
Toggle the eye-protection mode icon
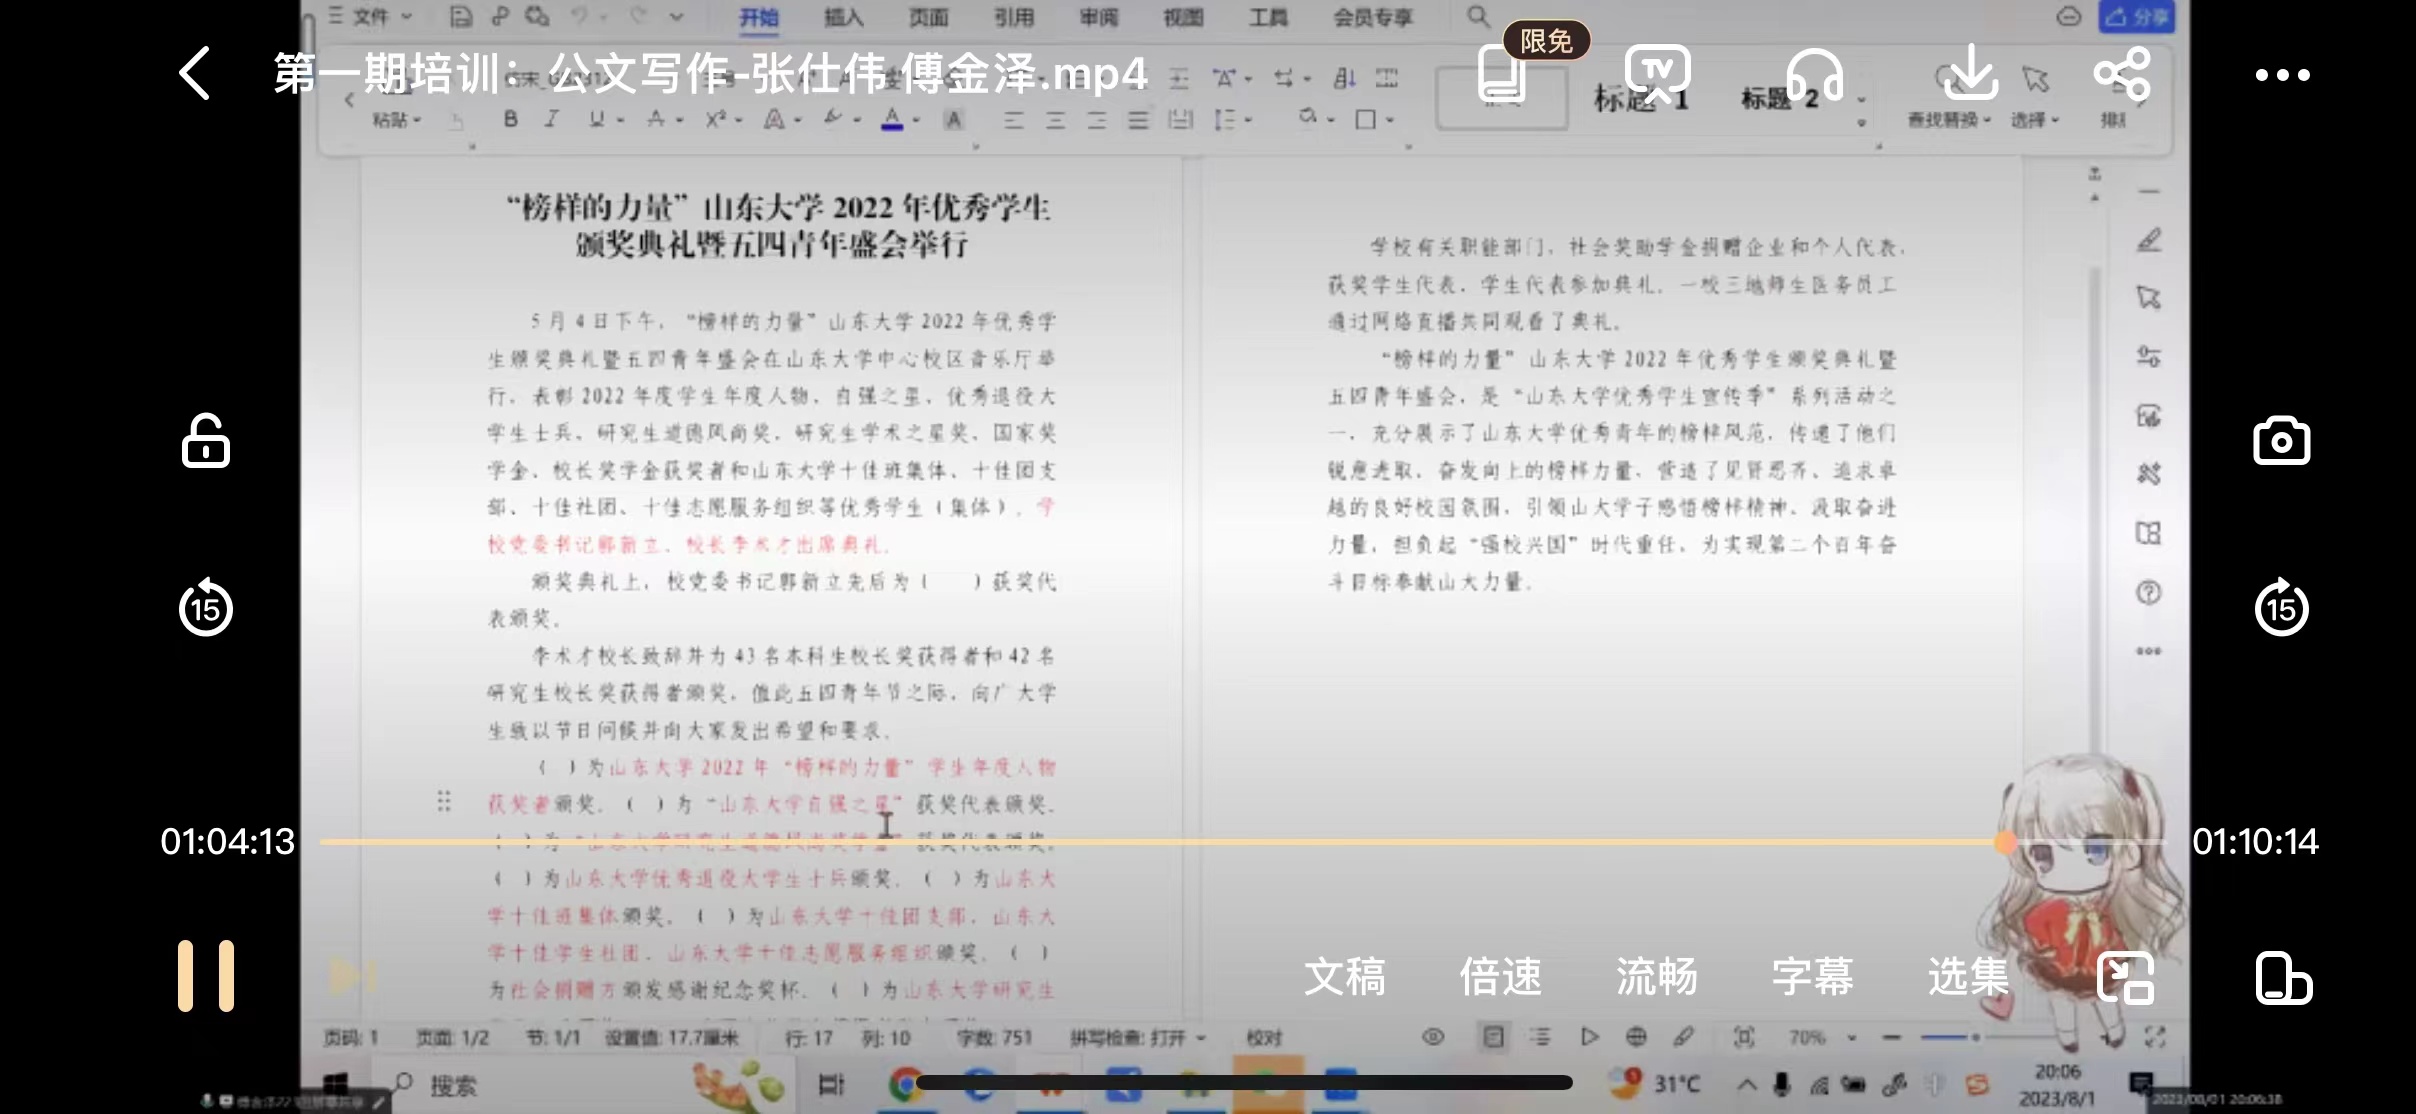(x=1433, y=1037)
